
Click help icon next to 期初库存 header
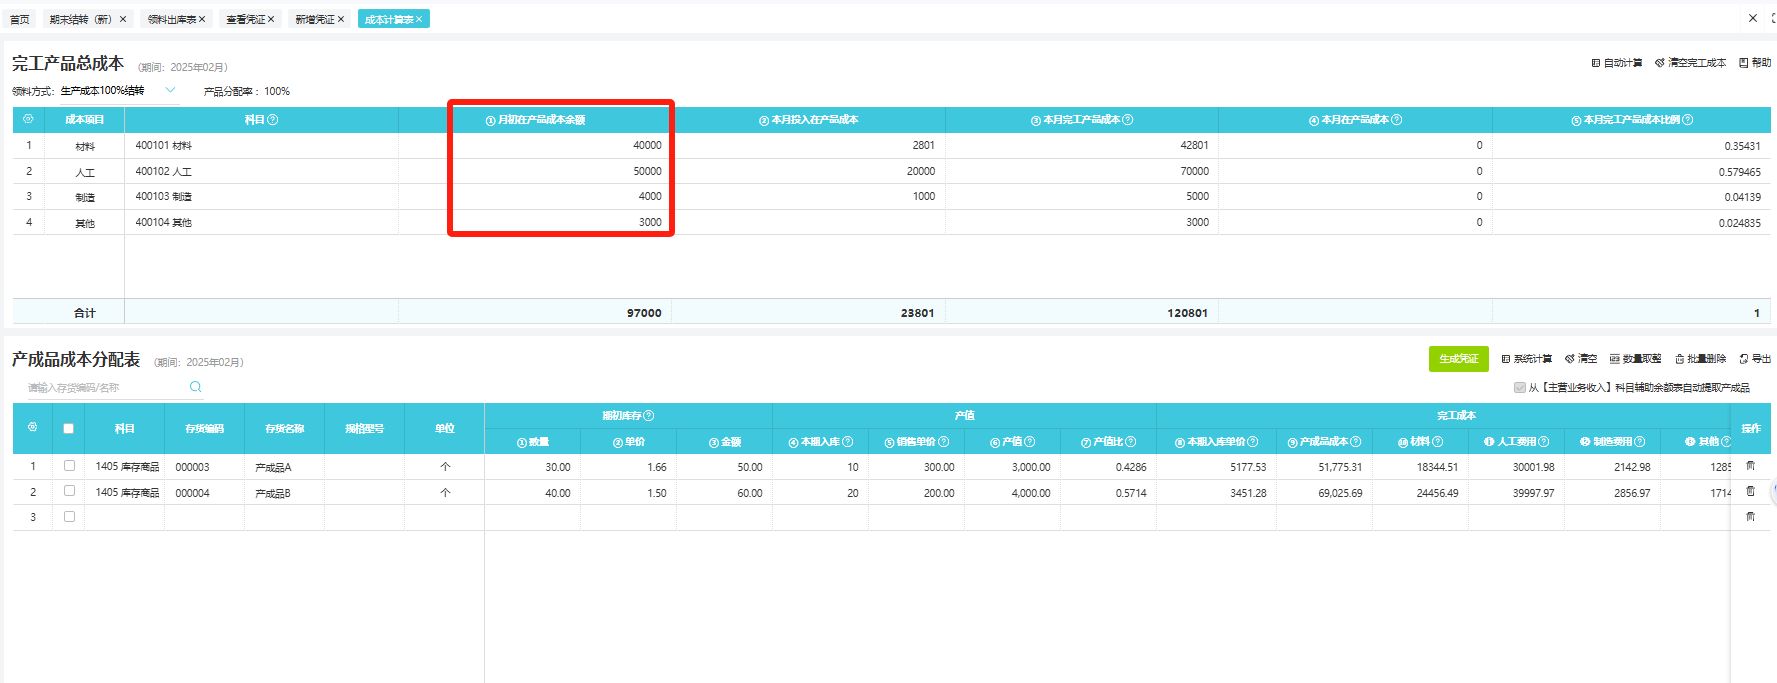tap(649, 415)
